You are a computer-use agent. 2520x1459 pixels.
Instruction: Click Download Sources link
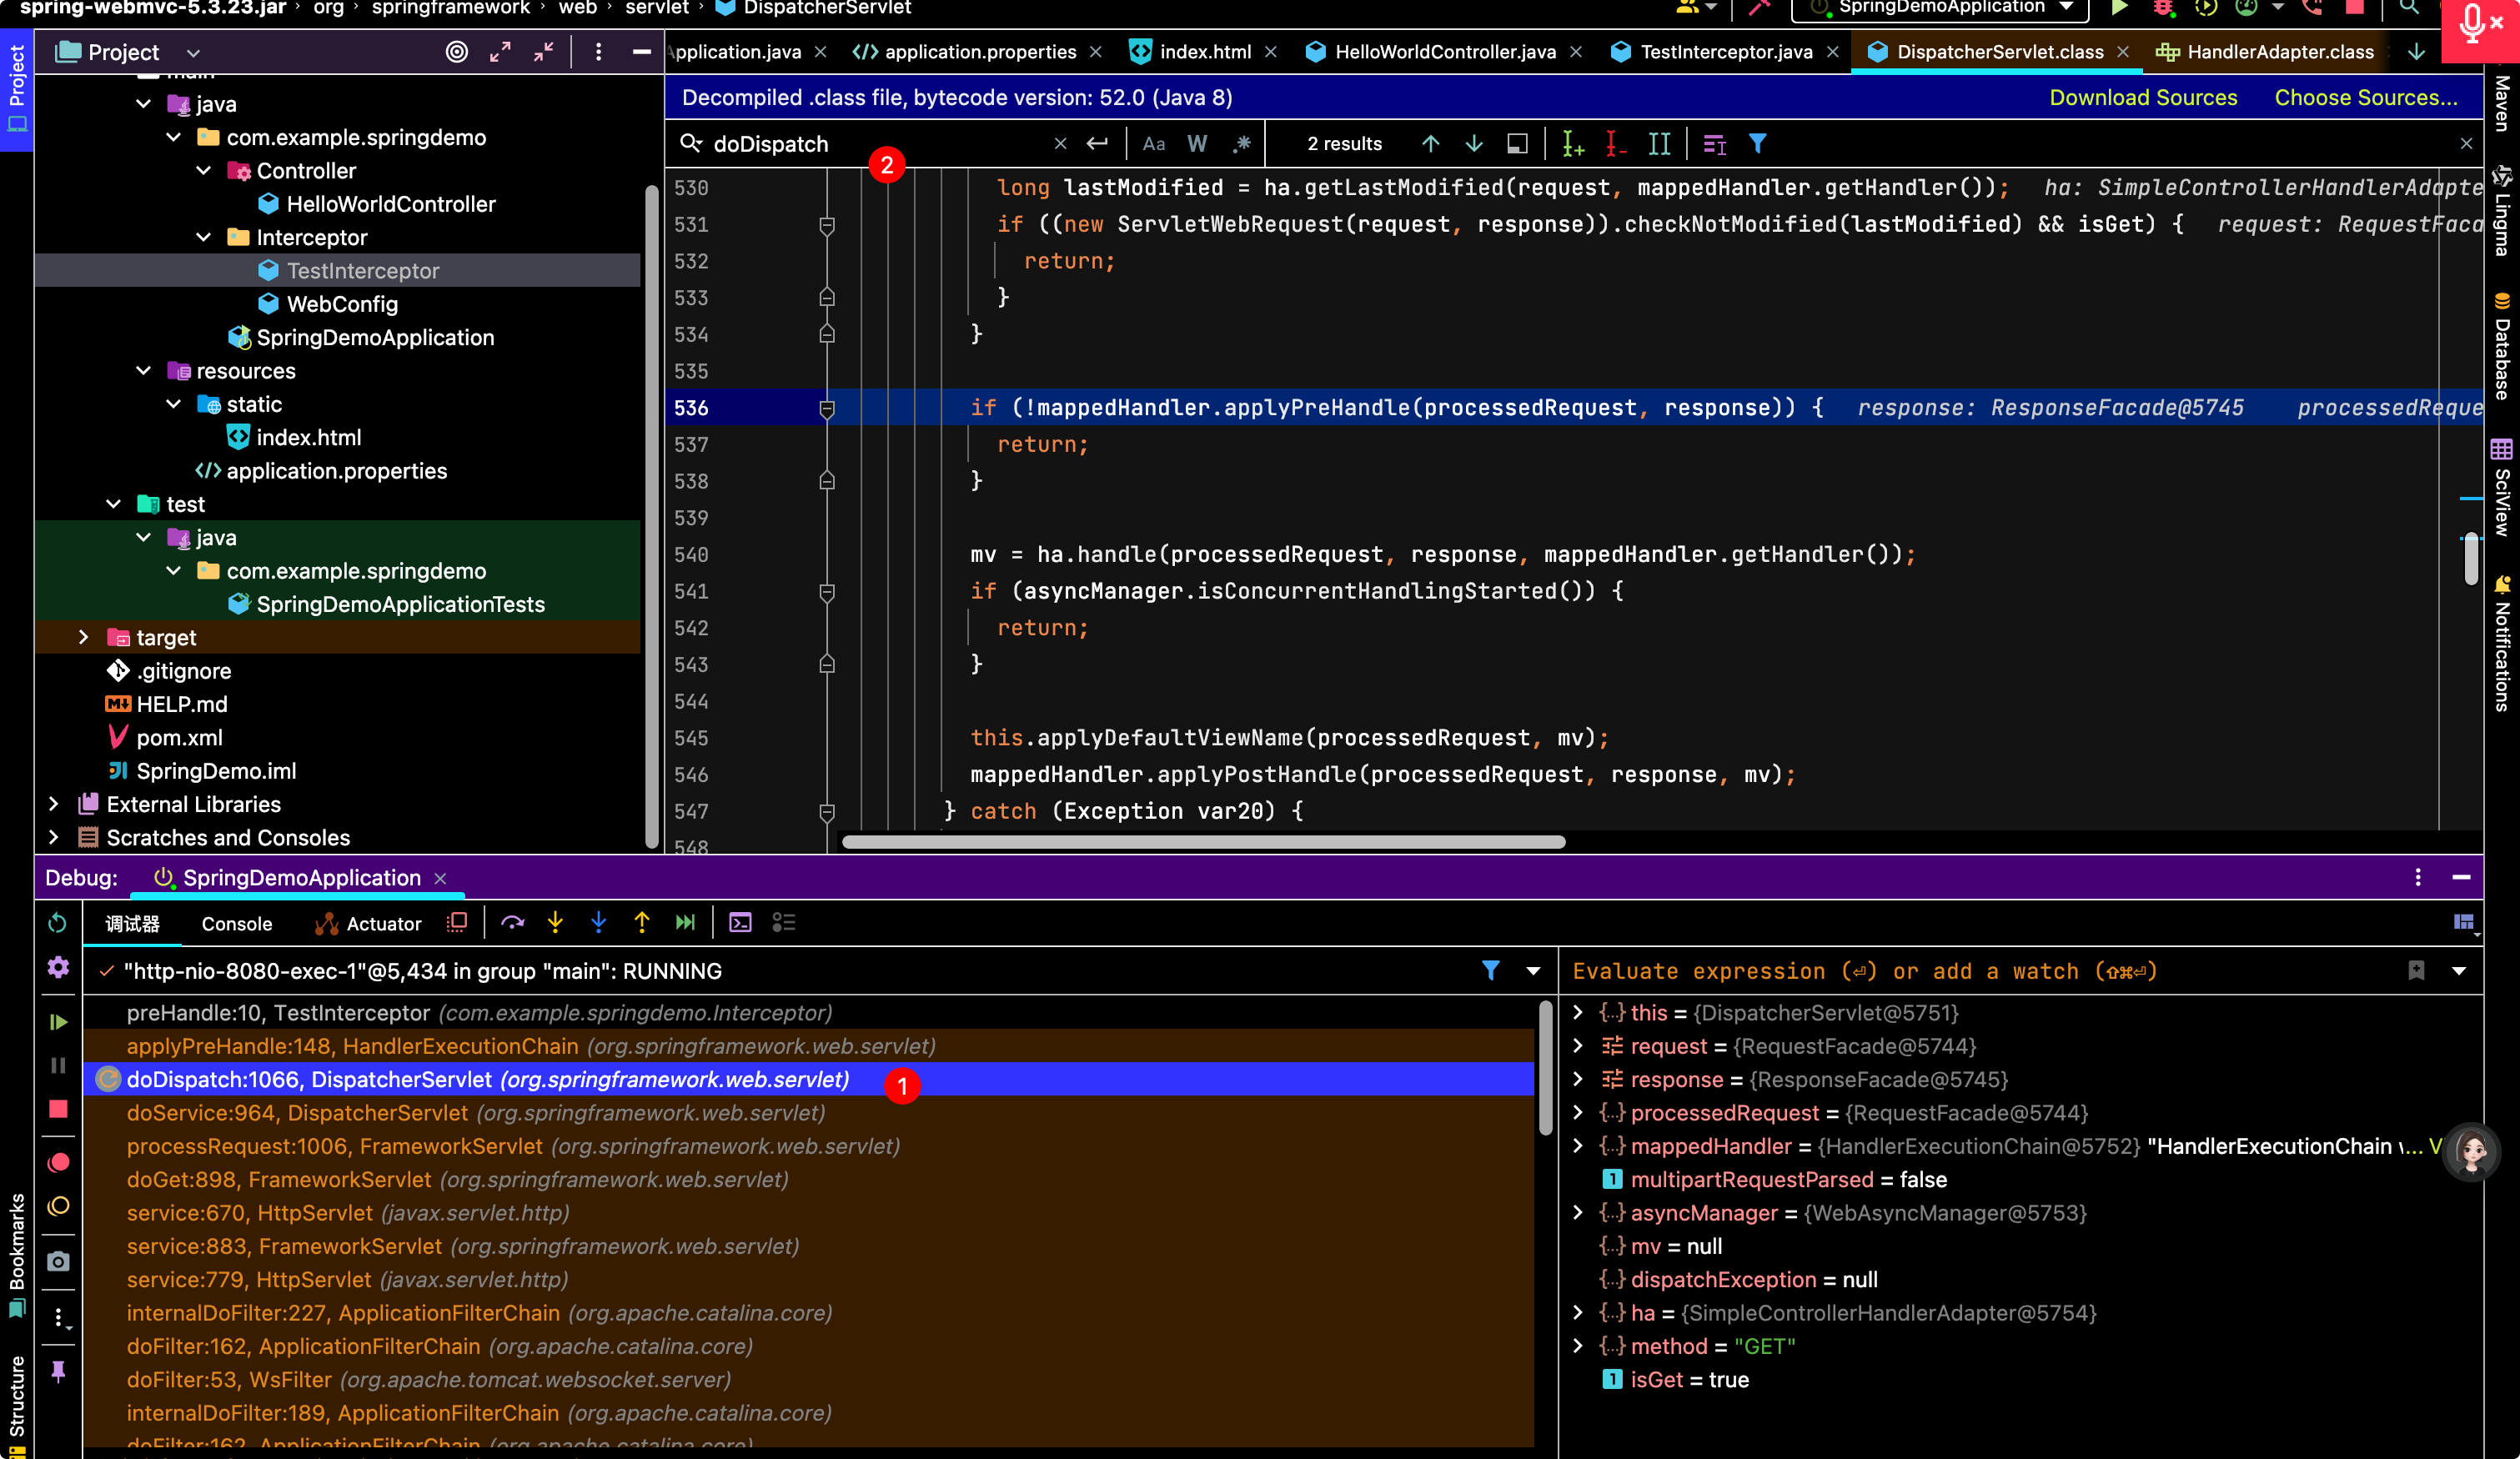pyautogui.click(x=2143, y=97)
